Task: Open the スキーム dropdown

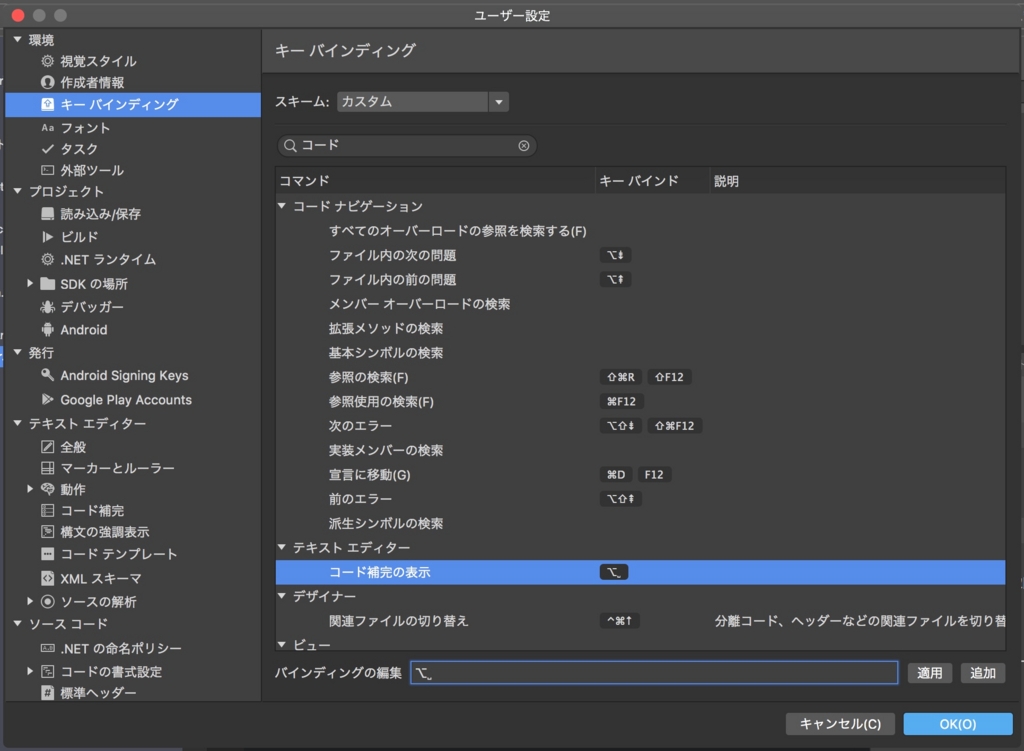Action: (499, 101)
